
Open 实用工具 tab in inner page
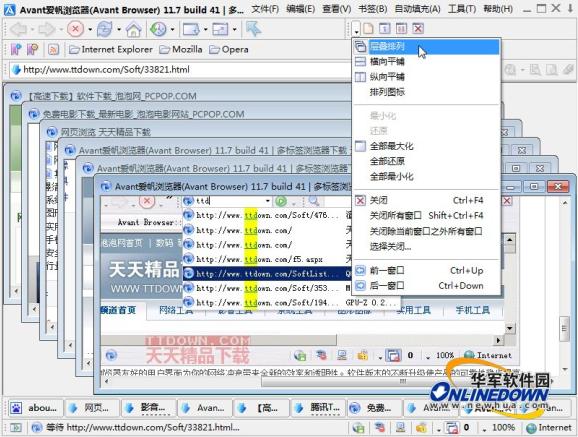pyautogui.click(x=413, y=310)
